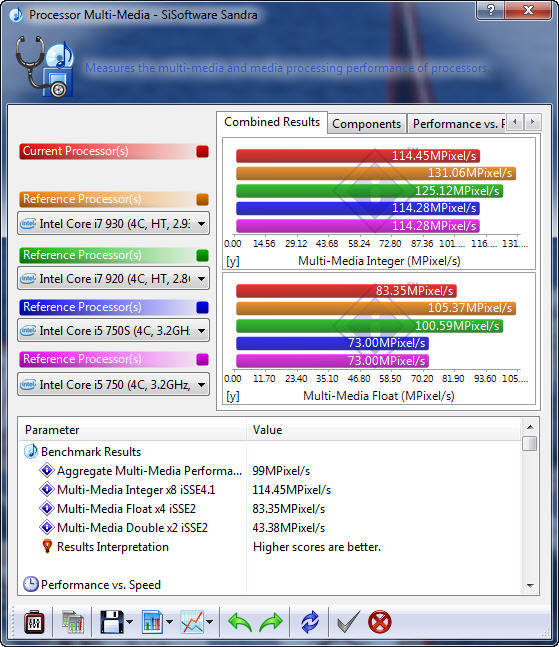Click the system comparison toolbar icon
Image resolution: width=559 pixels, height=647 pixels.
[73, 622]
